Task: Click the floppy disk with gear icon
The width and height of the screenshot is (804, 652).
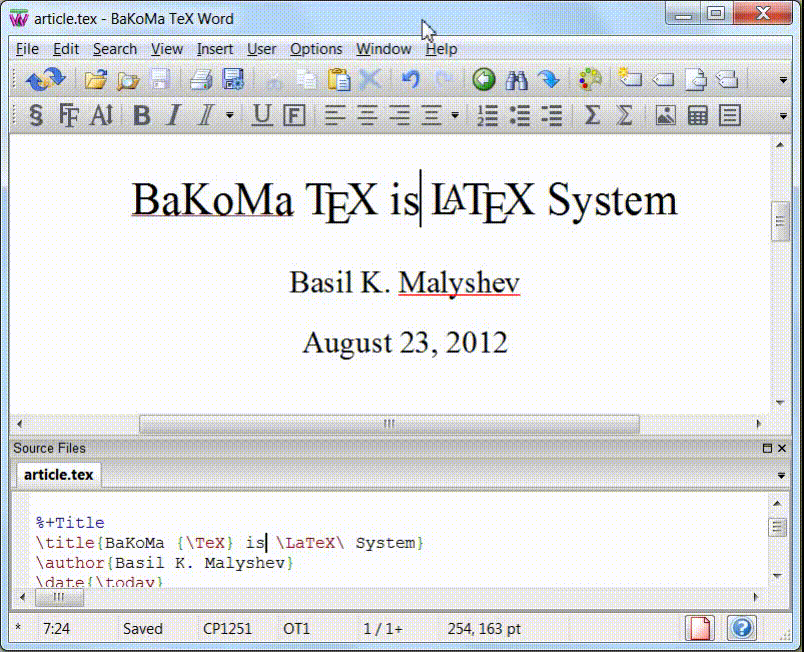Action: pos(233,79)
